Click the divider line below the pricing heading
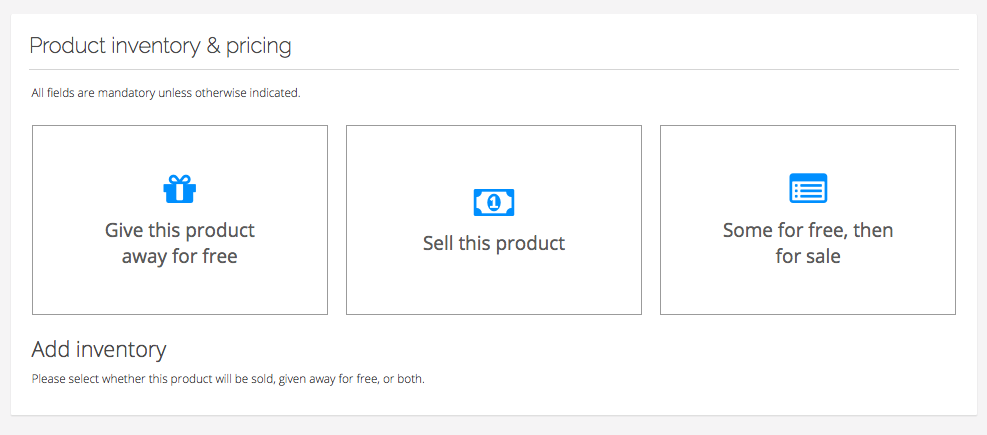This screenshot has height=435, width=987. point(494,69)
